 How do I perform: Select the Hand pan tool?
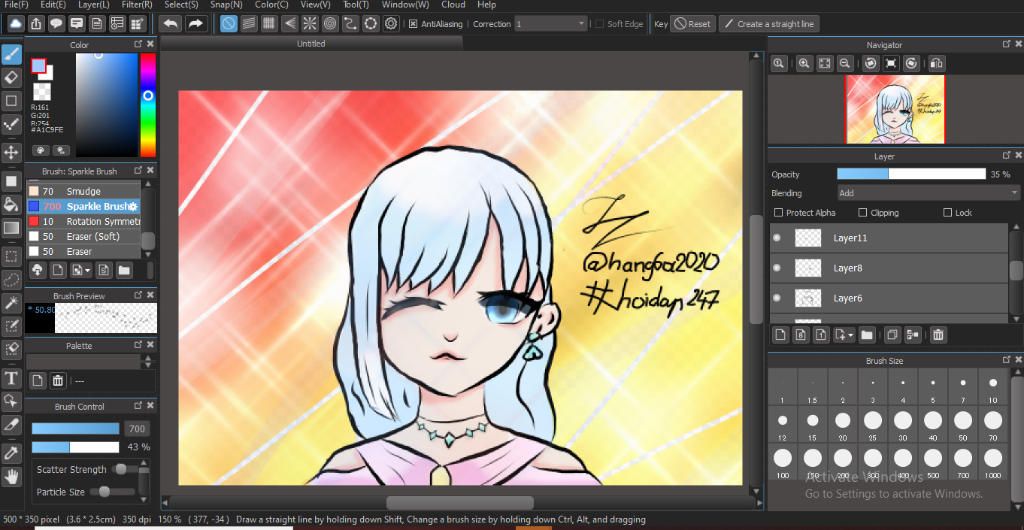[11, 476]
